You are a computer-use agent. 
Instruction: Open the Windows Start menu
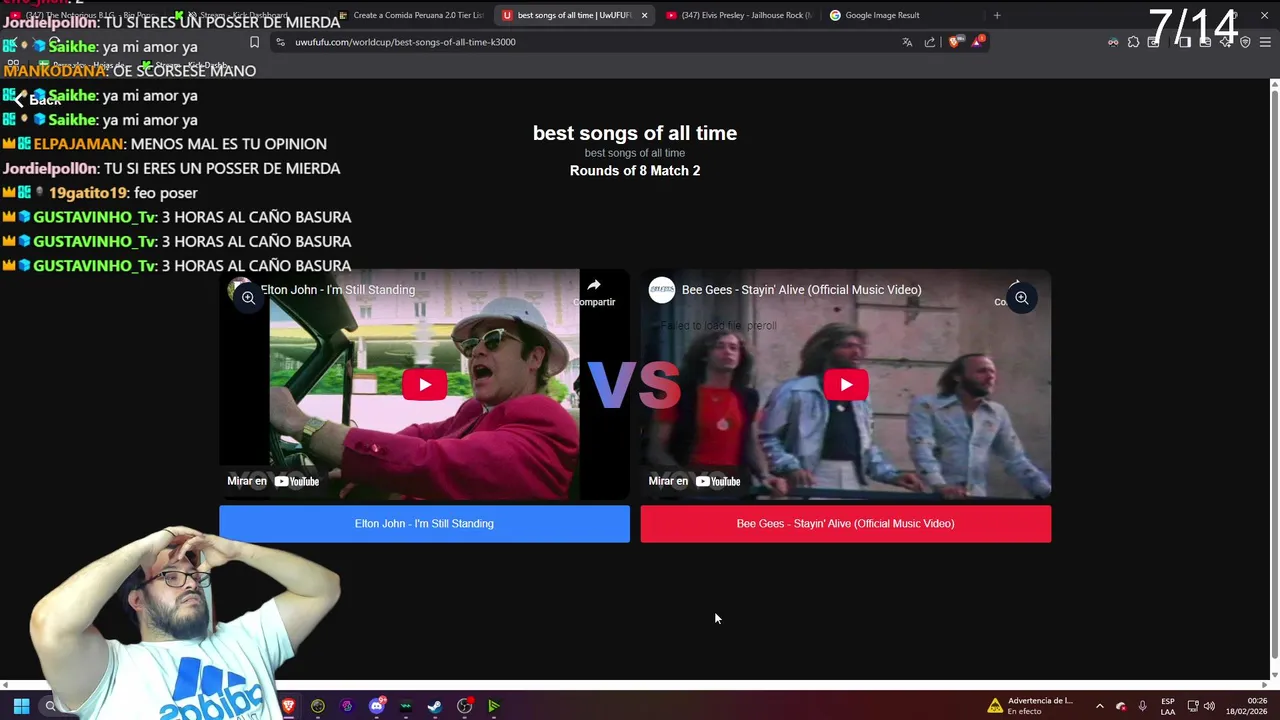tap(21, 706)
